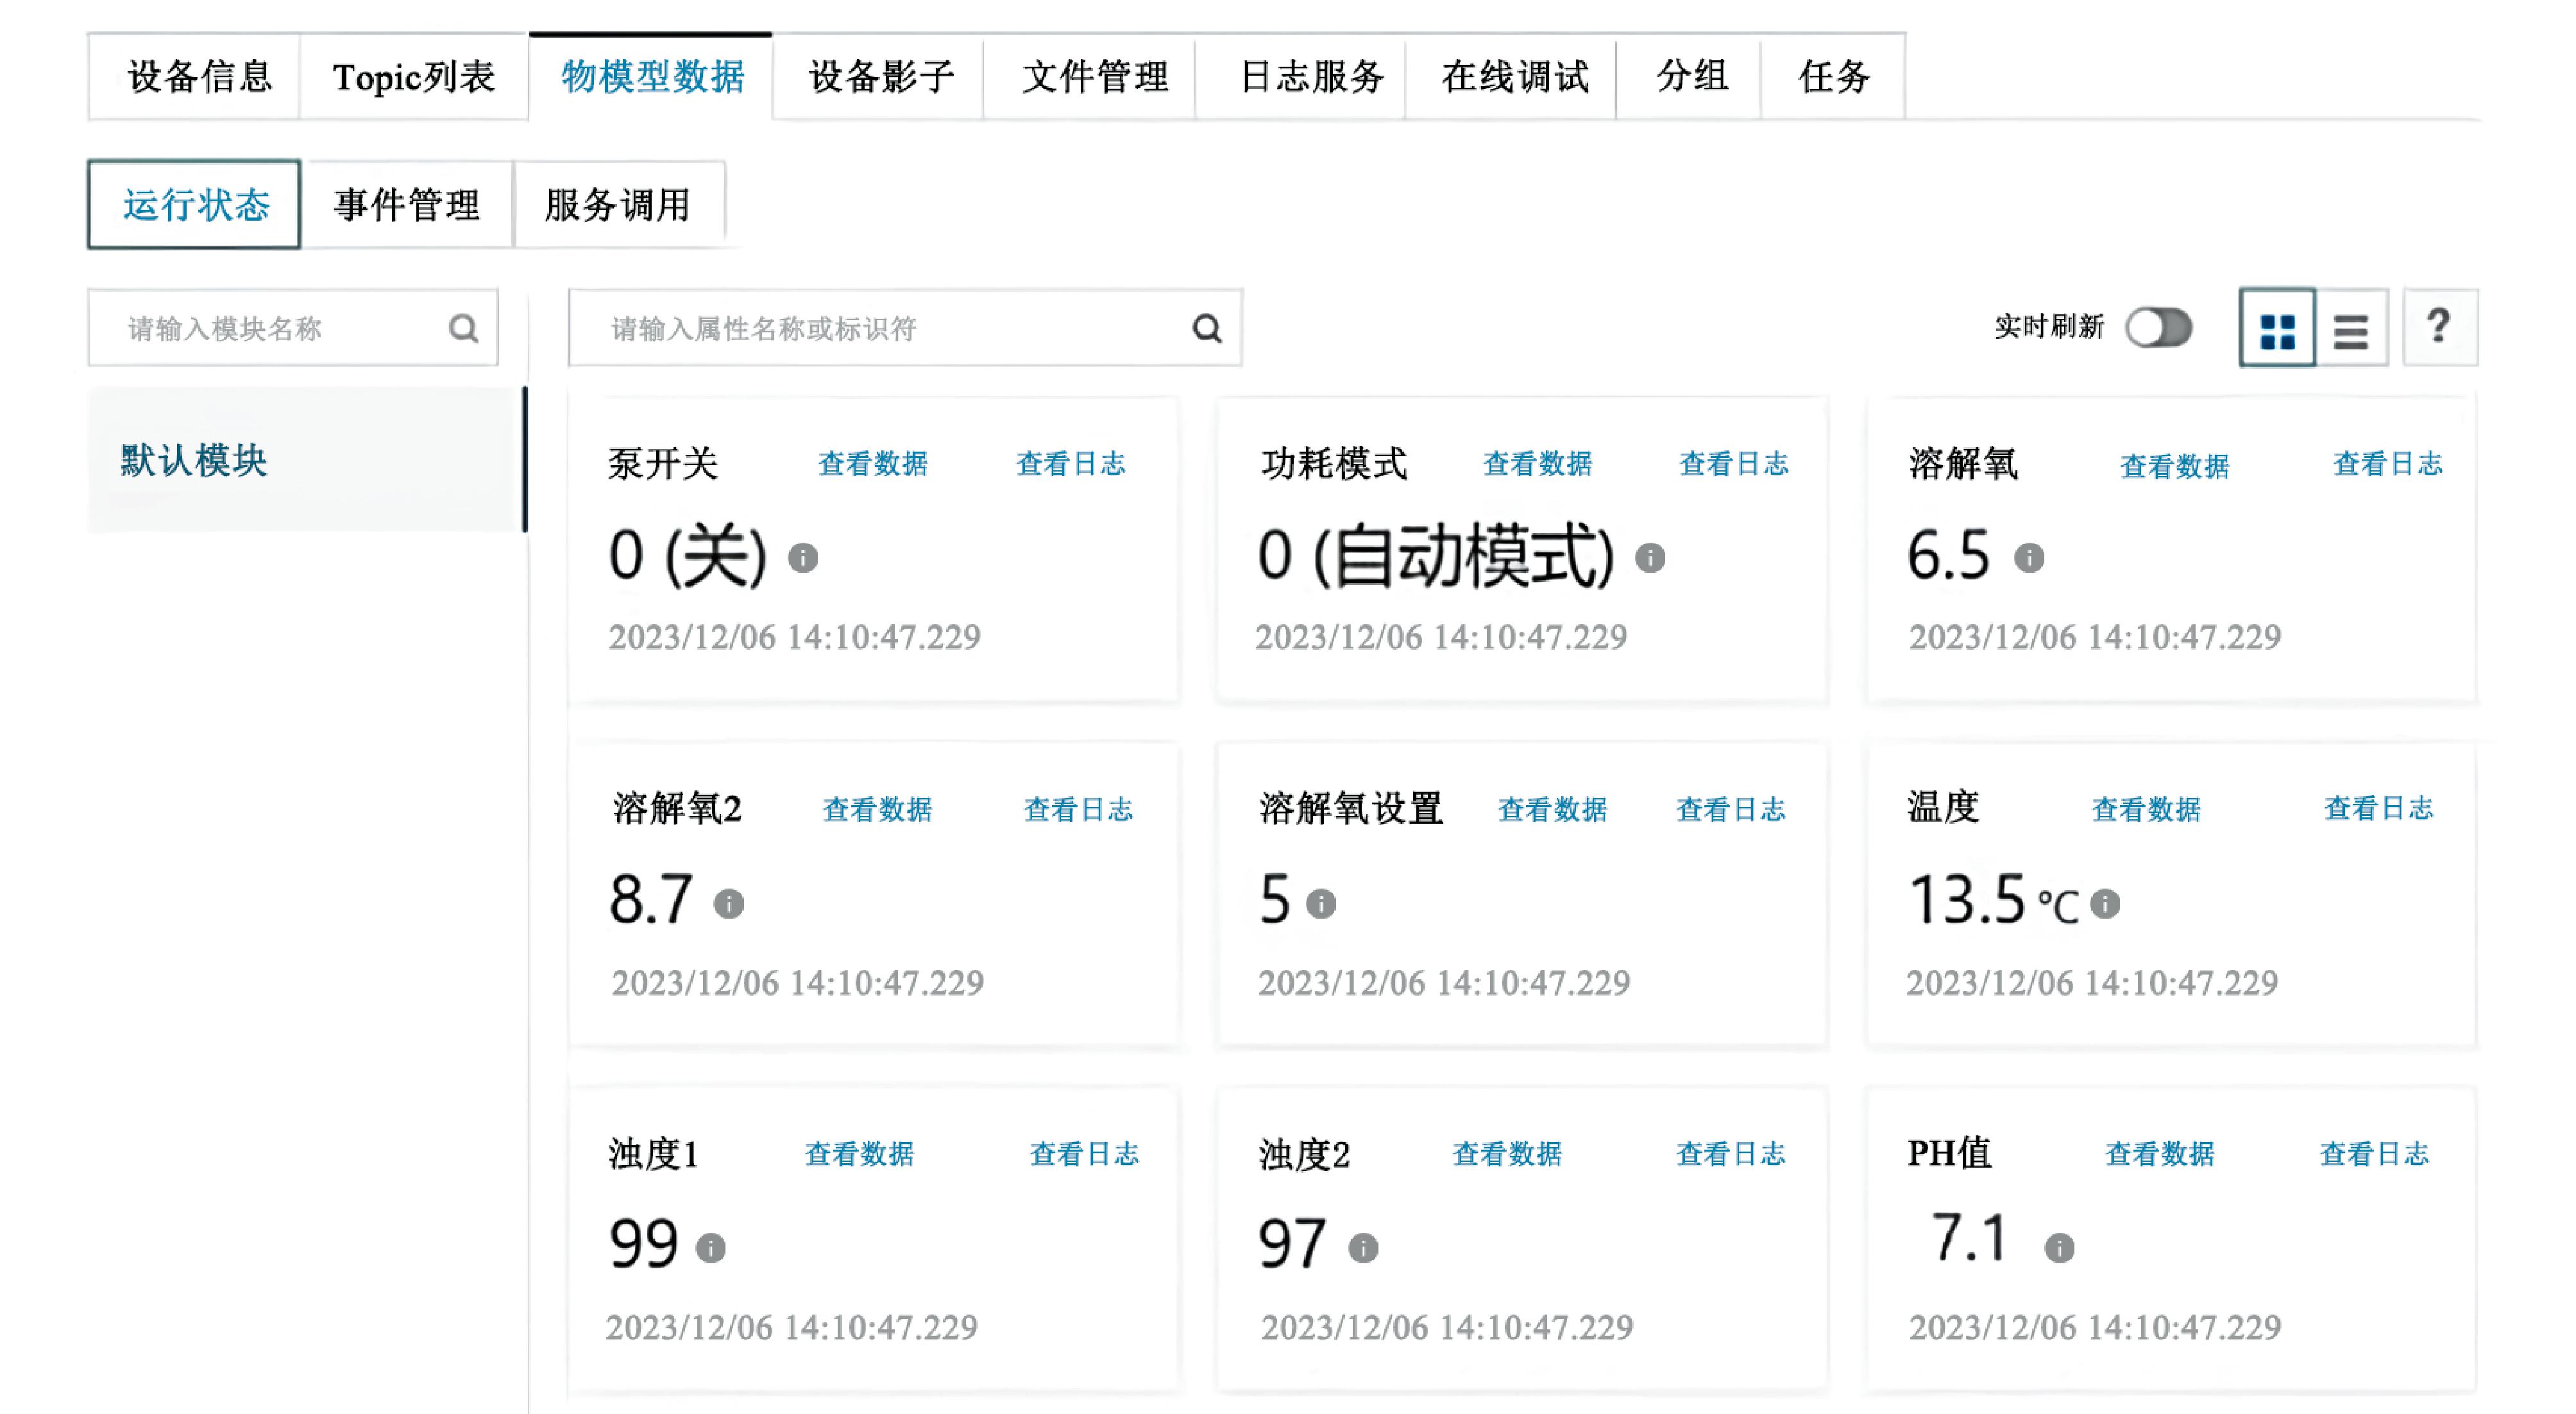
Task: Select the 服务调用 sub-tab
Action: 619,205
